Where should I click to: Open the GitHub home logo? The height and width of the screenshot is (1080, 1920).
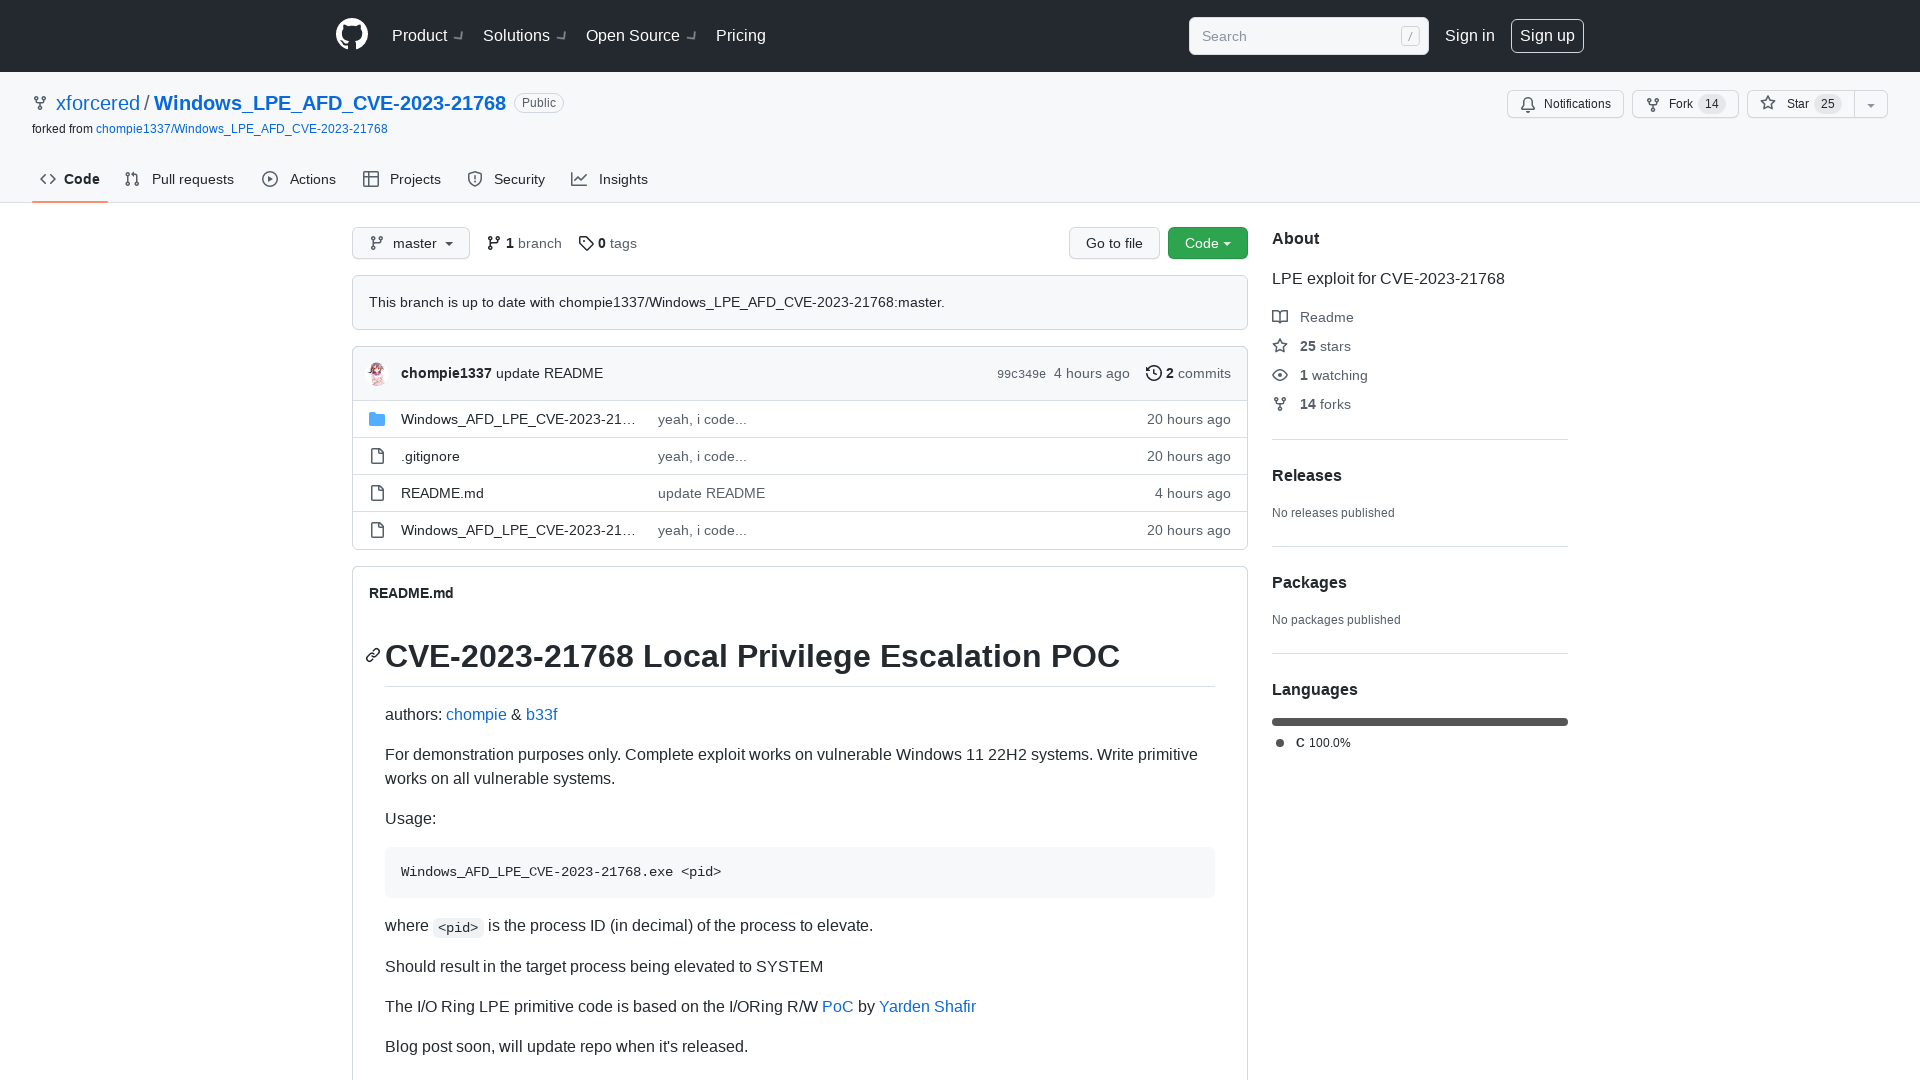click(352, 35)
